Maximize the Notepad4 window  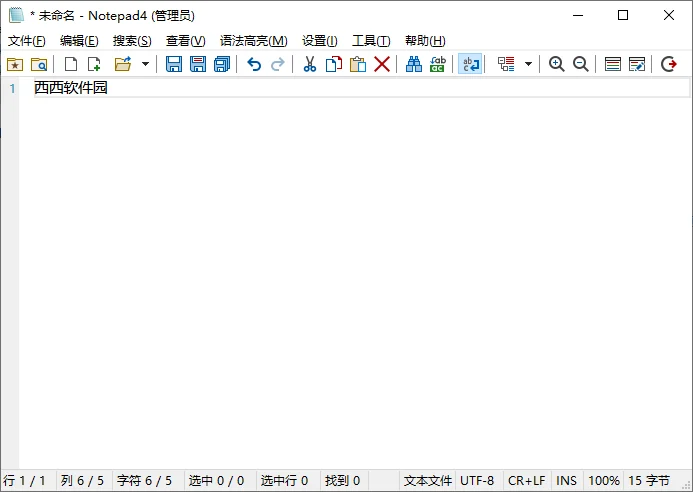623,15
